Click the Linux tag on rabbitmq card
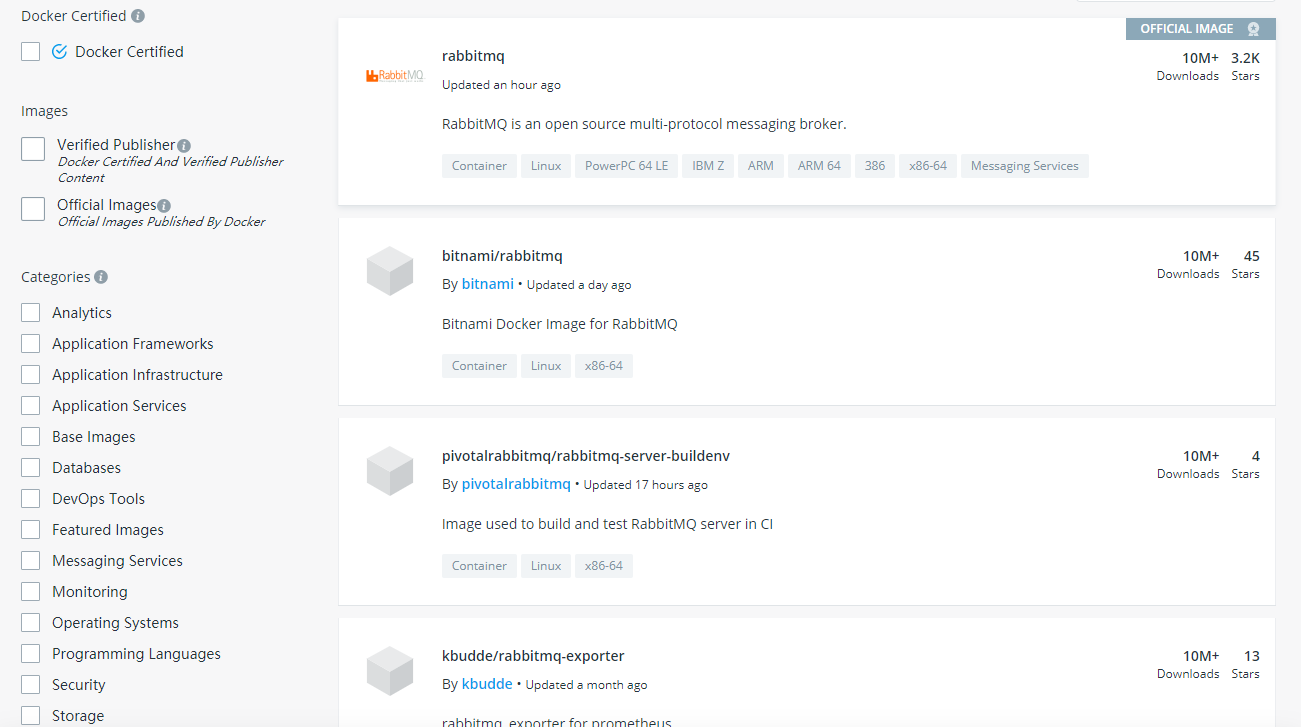 546,166
